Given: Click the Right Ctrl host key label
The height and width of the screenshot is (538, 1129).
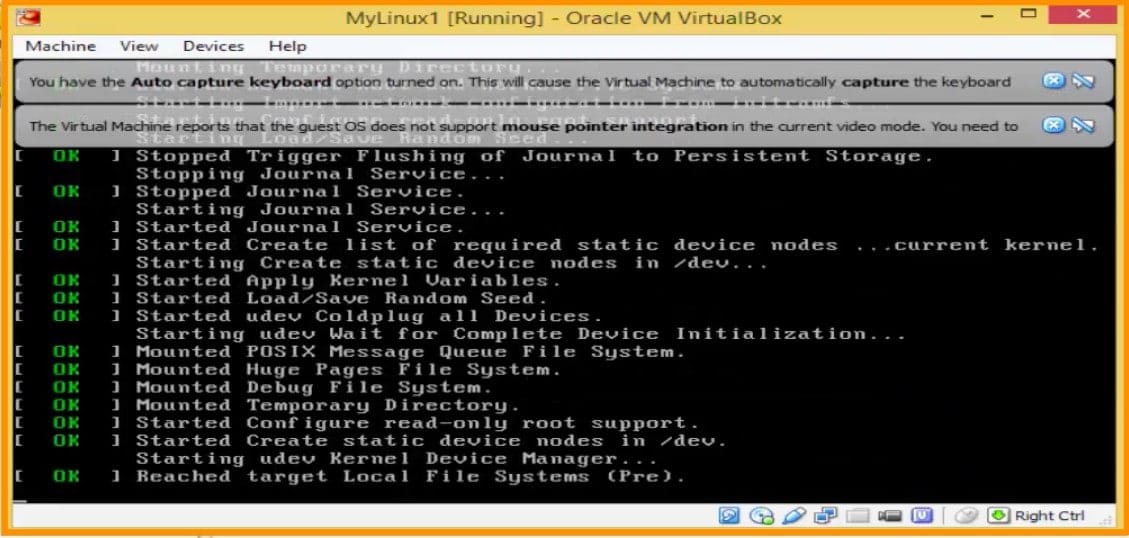Looking at the screenshot, I should (1049, 516).
